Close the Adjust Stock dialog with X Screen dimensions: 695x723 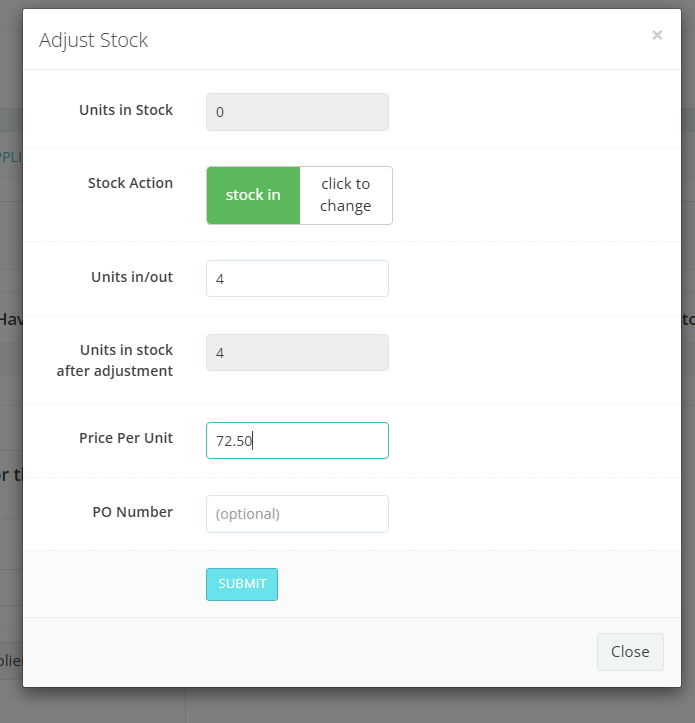coord(657,35)
